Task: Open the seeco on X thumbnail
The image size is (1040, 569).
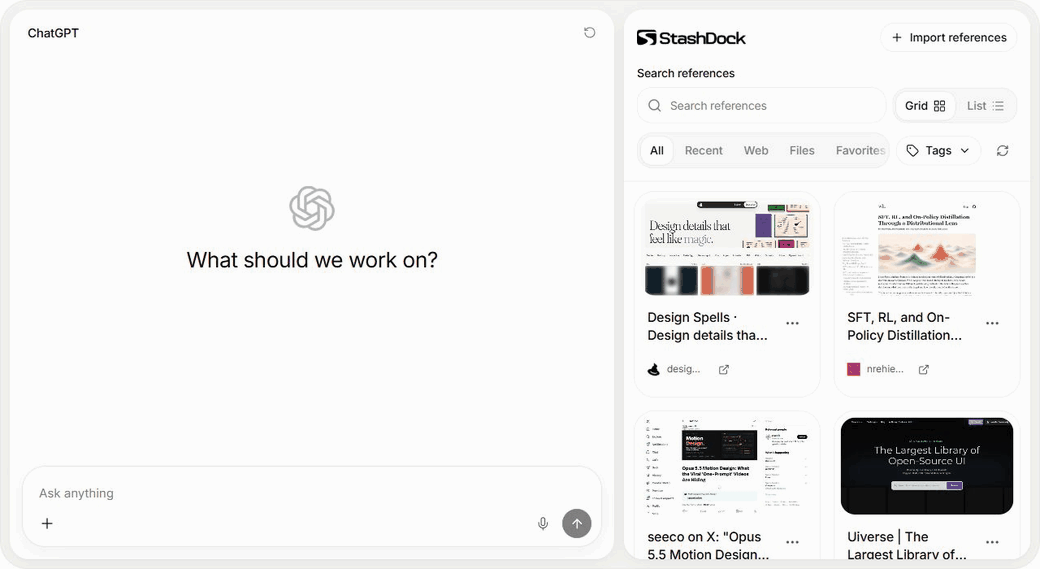Action: tap(727, 466)
